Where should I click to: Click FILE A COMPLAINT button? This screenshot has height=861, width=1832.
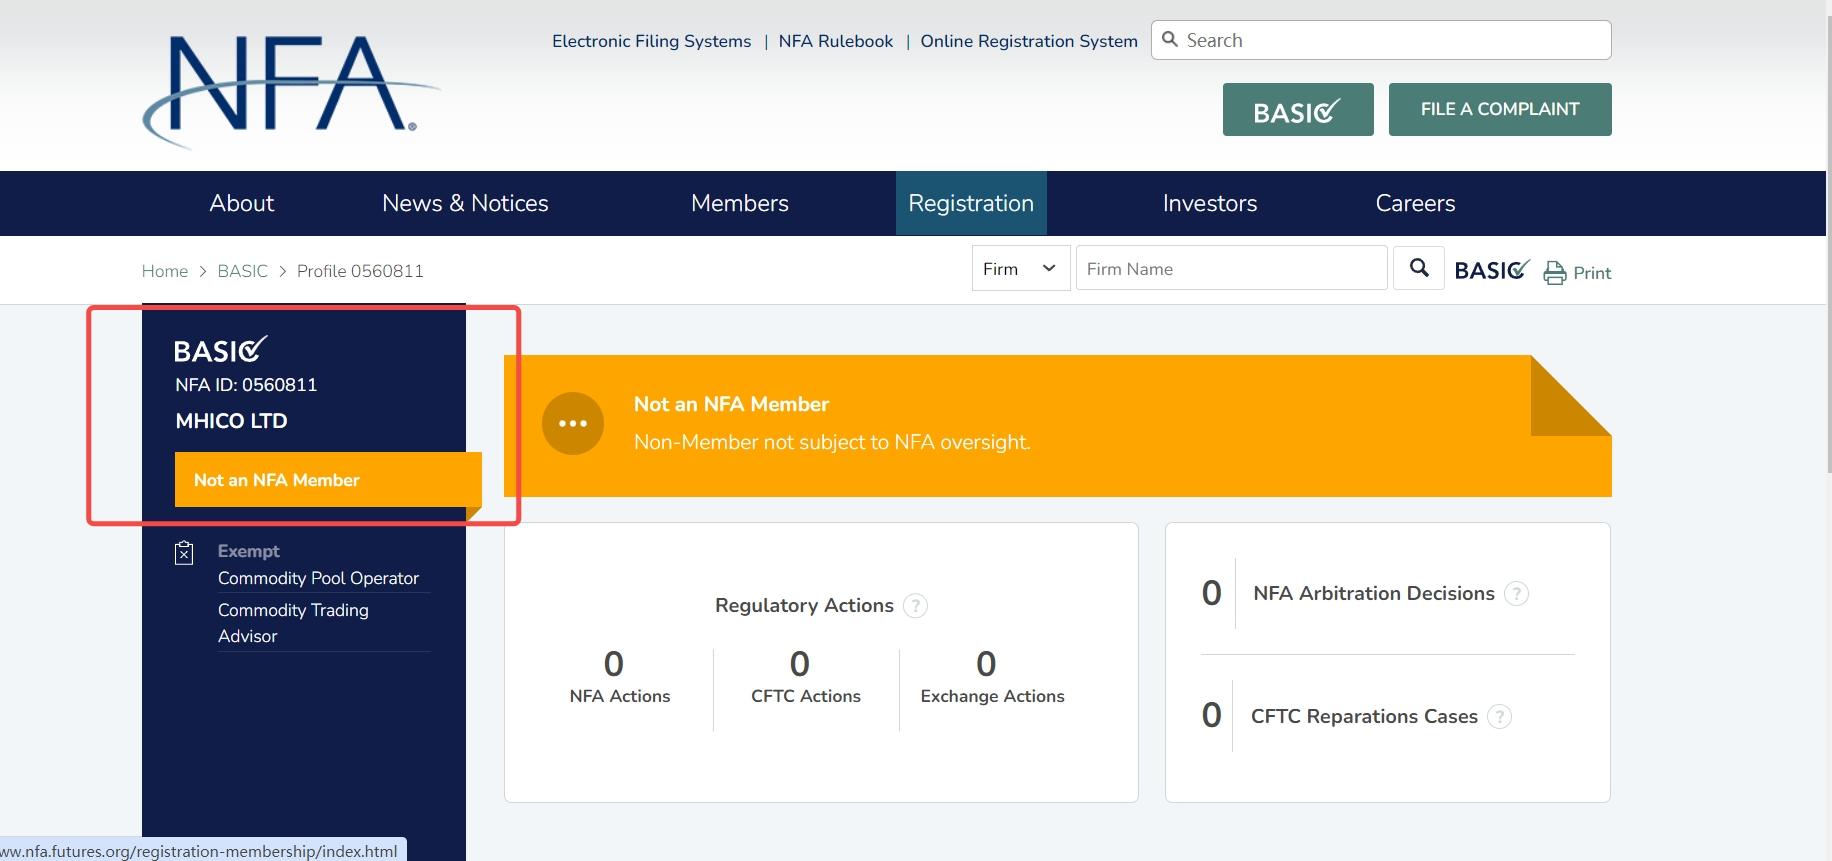(1500, 110)
